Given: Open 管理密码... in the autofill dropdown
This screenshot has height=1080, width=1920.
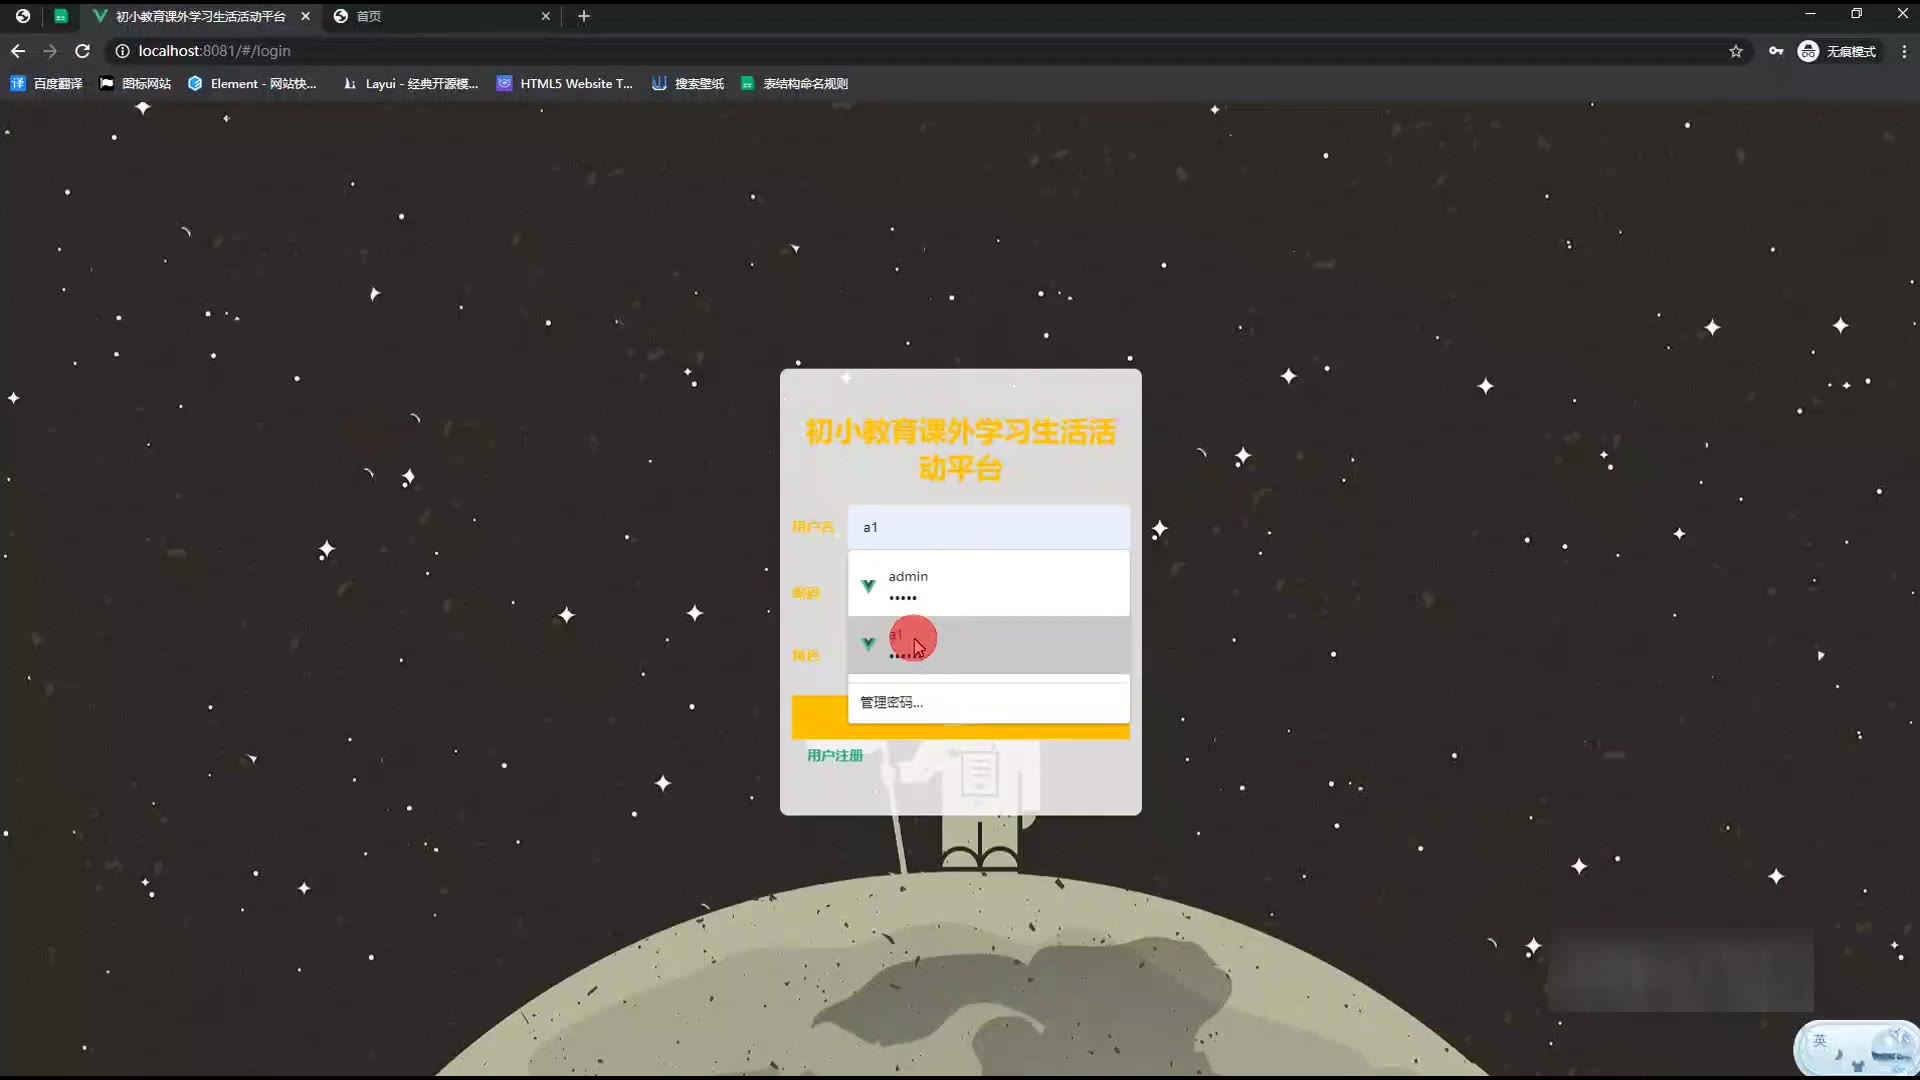Looking at the screenshot, I should [989, 702].
